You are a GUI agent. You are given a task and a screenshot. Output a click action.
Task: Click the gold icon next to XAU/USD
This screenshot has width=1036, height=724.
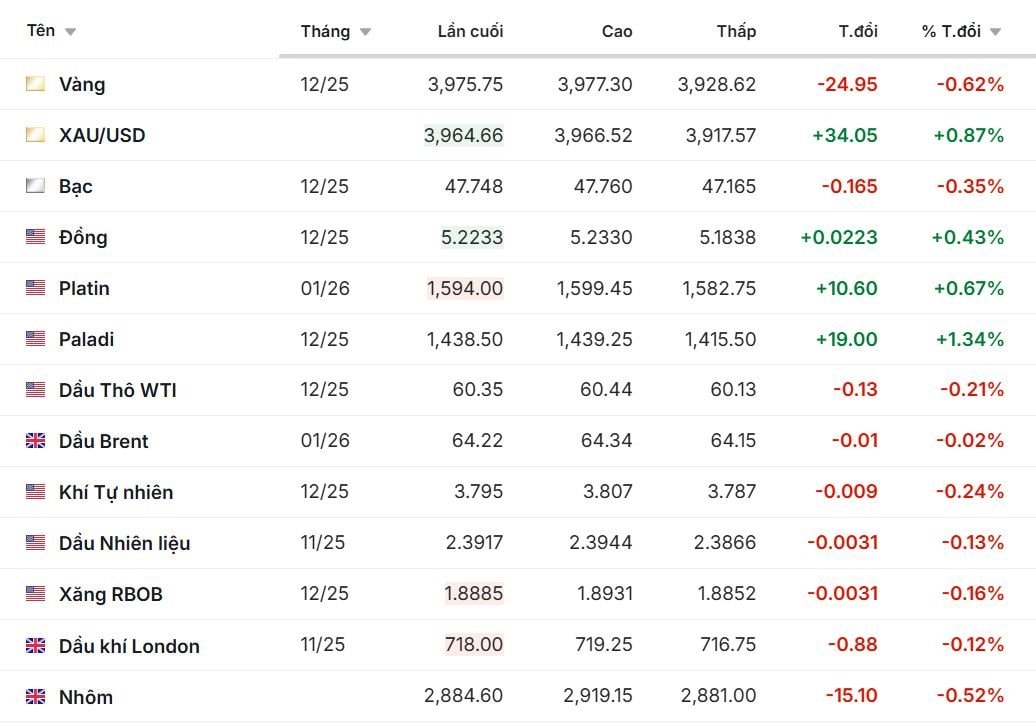[x=35, y=135]
